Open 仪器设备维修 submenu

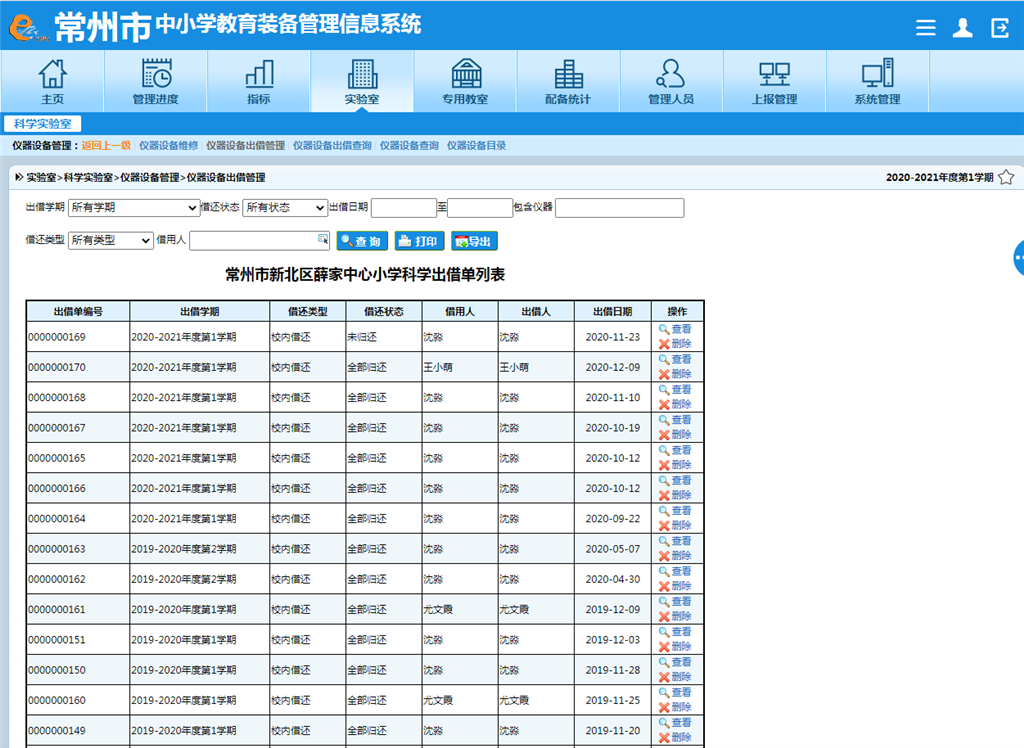[168, 146]
